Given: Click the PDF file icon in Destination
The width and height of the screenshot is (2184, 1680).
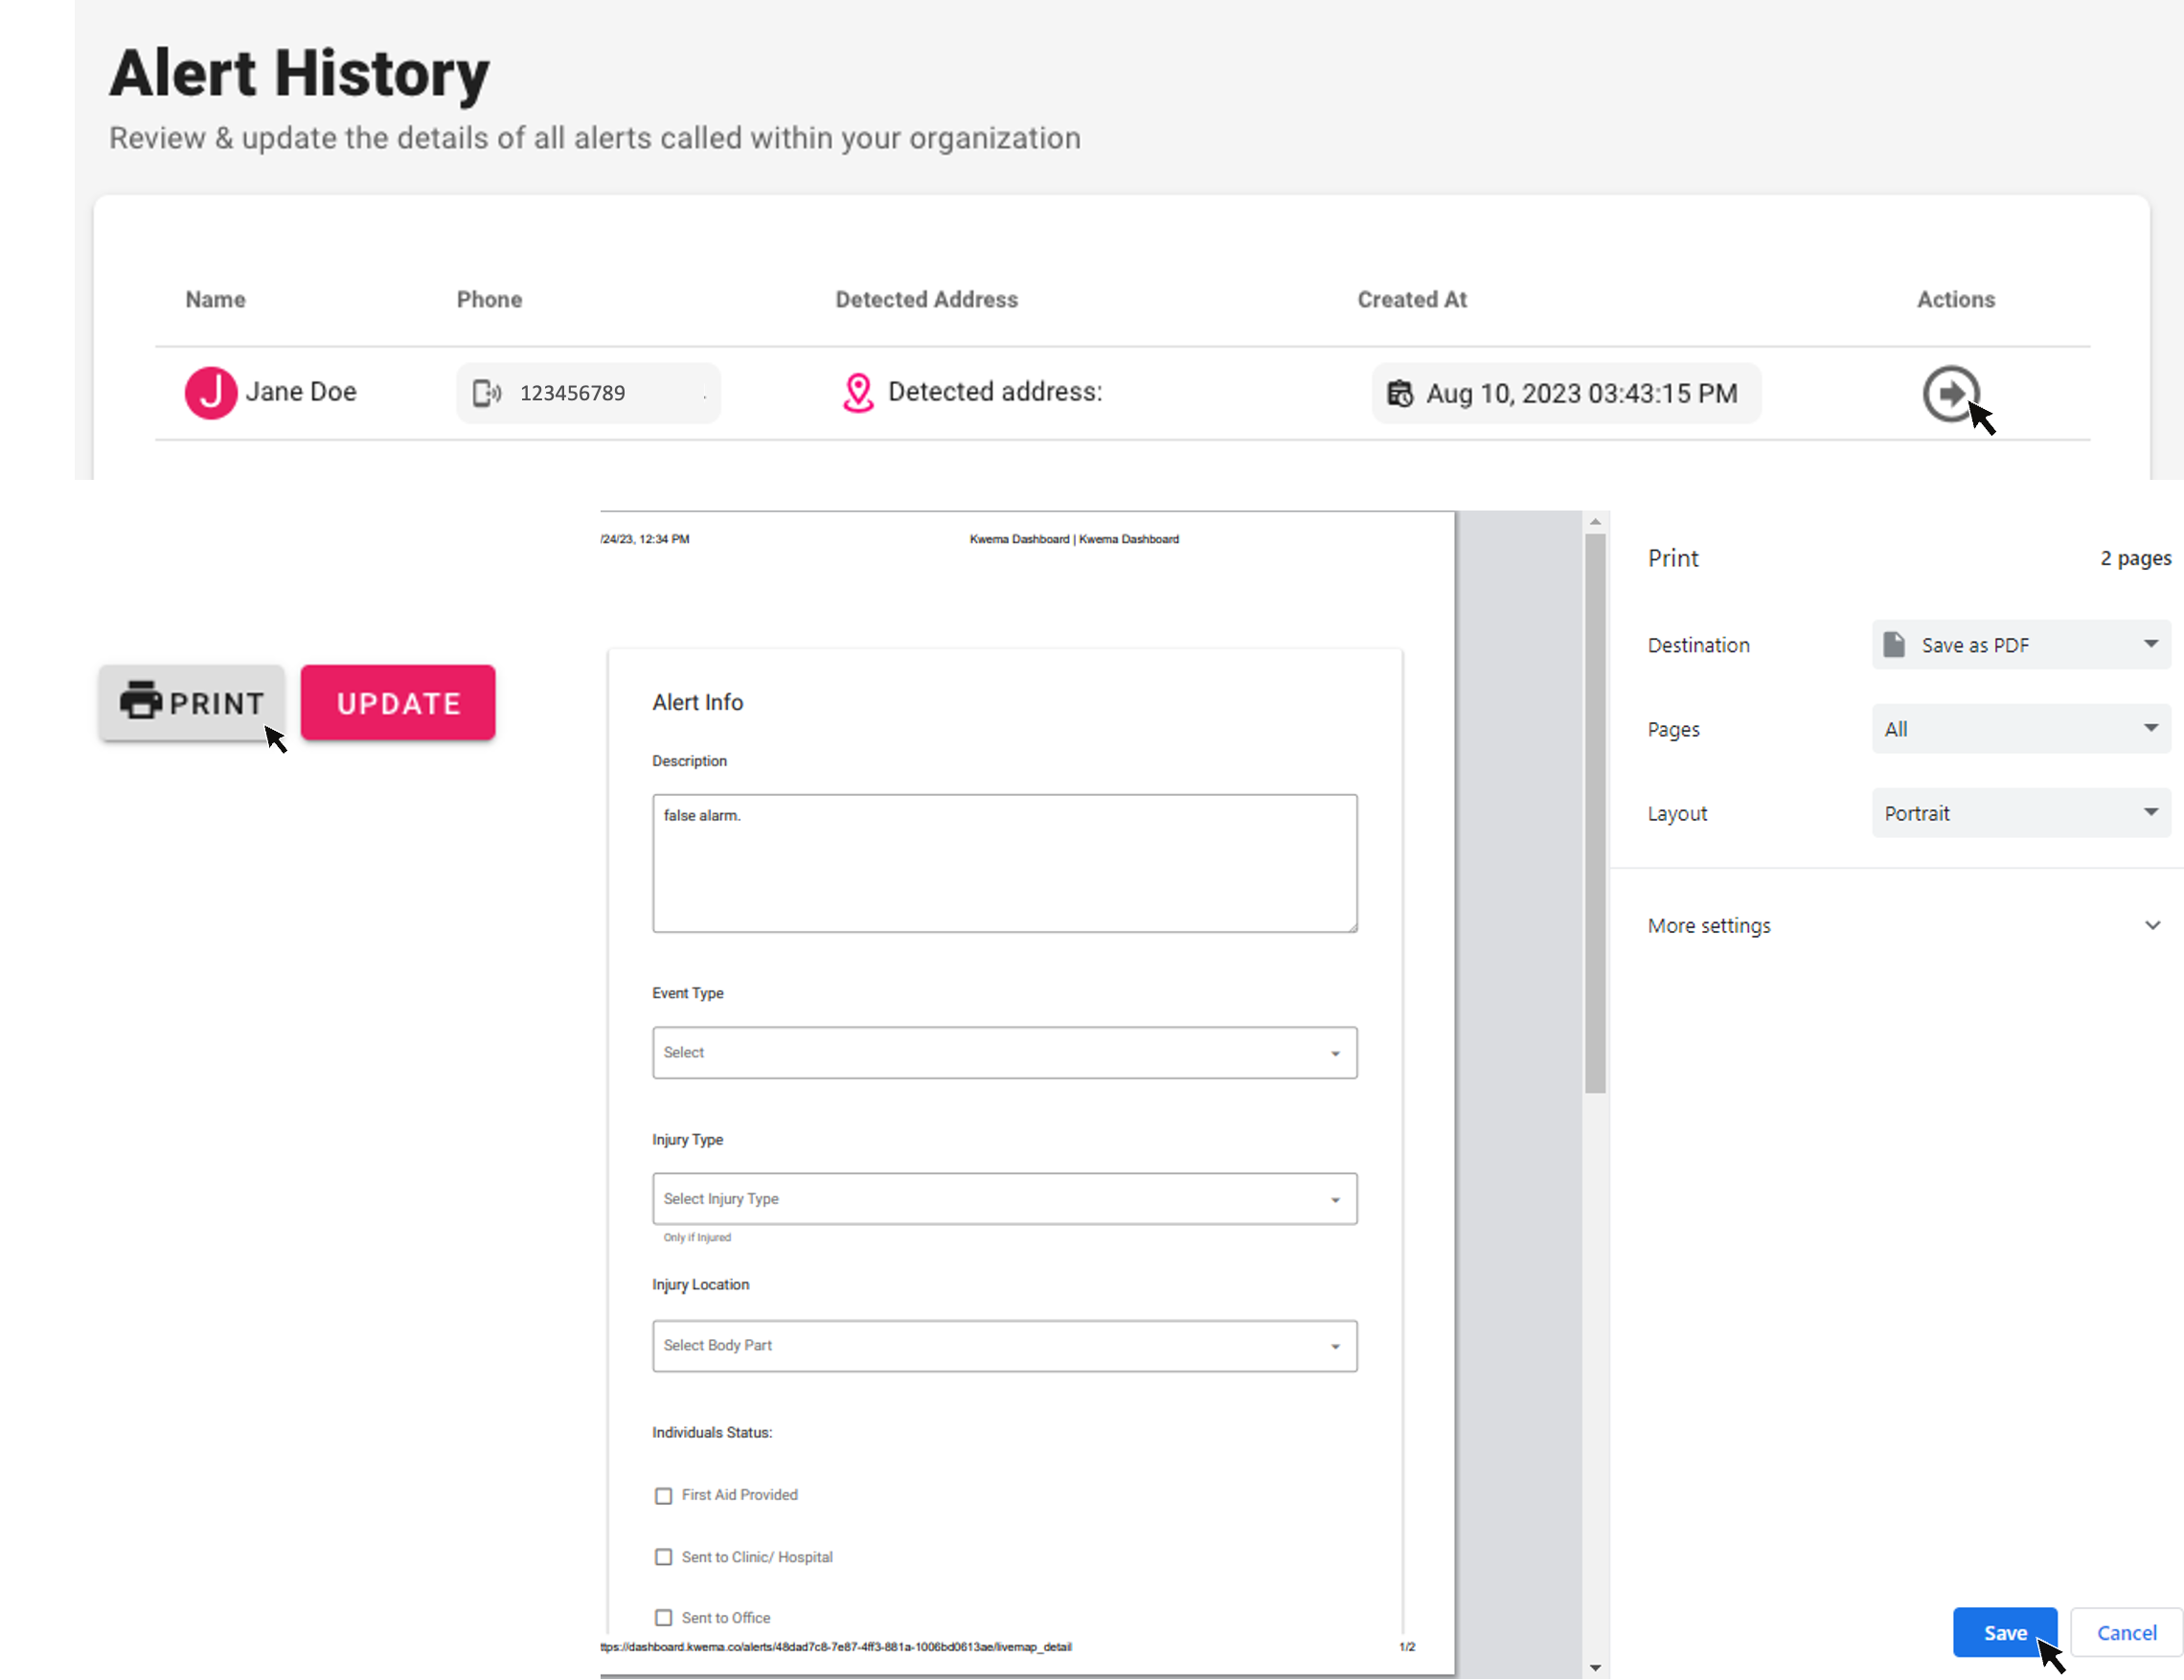Looking at the screenshot, I should point(1894,645).
